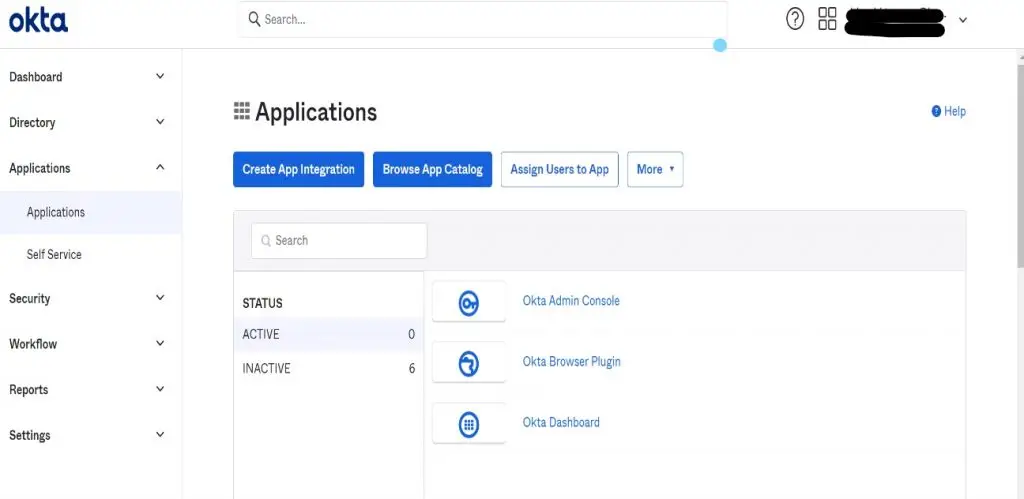
Task: Expand the Workflow sidebar section
Action: coord(160,344)
